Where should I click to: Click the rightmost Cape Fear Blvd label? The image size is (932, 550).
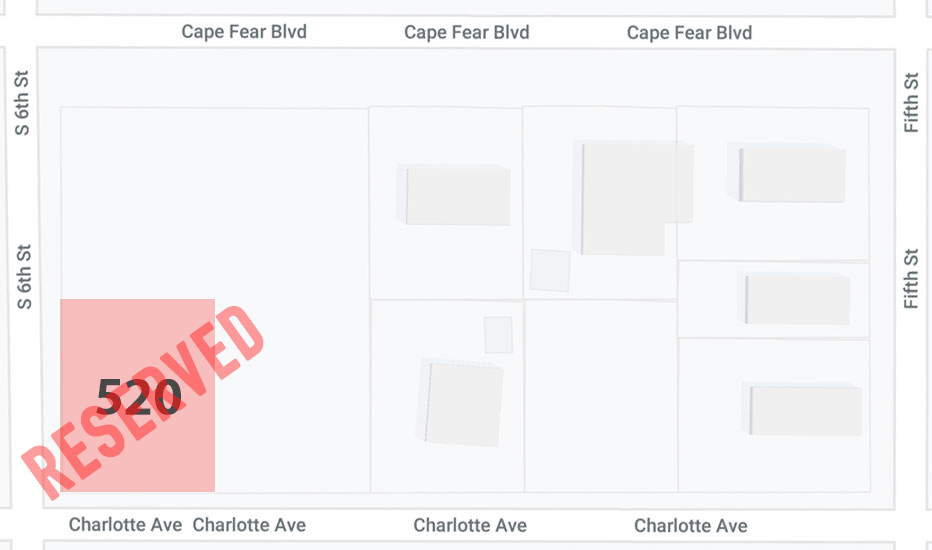tap(689, 33)
